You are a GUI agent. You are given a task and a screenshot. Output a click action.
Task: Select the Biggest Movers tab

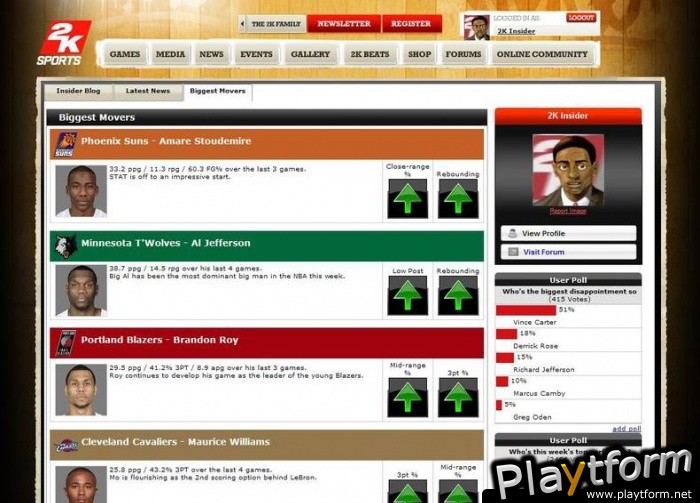218,91
